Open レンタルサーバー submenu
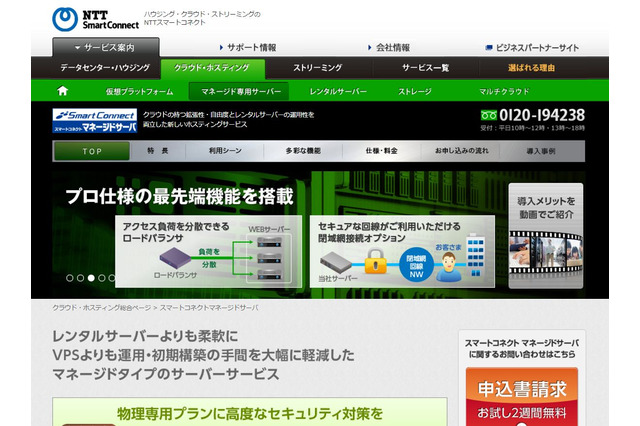 [338, 91]
